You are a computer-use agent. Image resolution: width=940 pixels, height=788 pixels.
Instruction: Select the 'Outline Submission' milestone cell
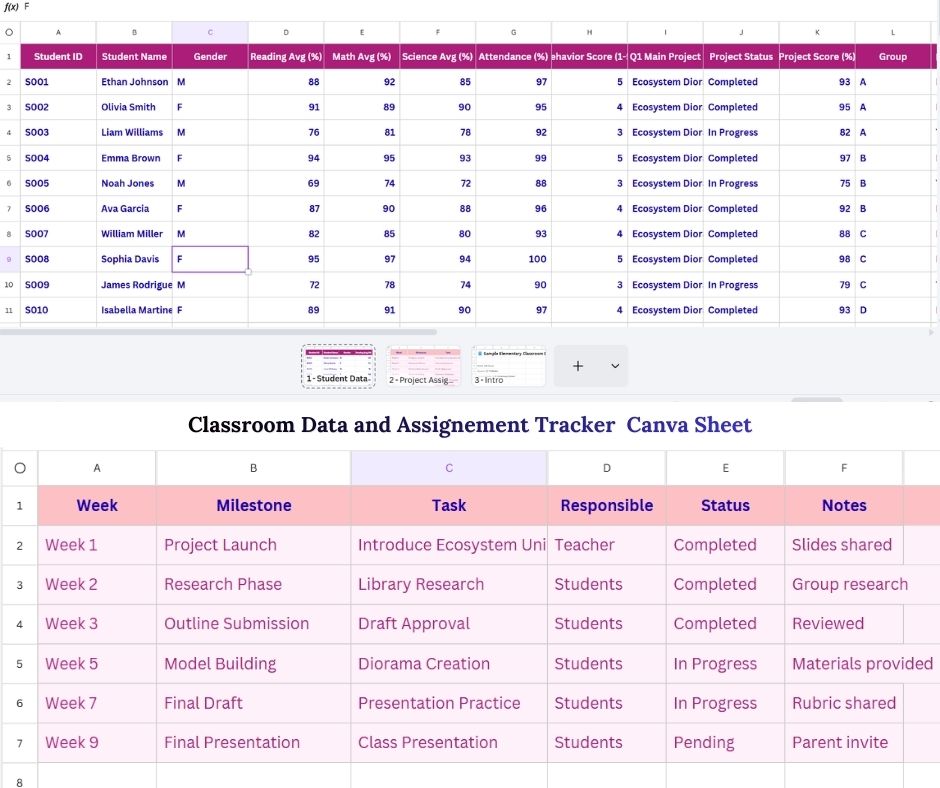[254, 624]
